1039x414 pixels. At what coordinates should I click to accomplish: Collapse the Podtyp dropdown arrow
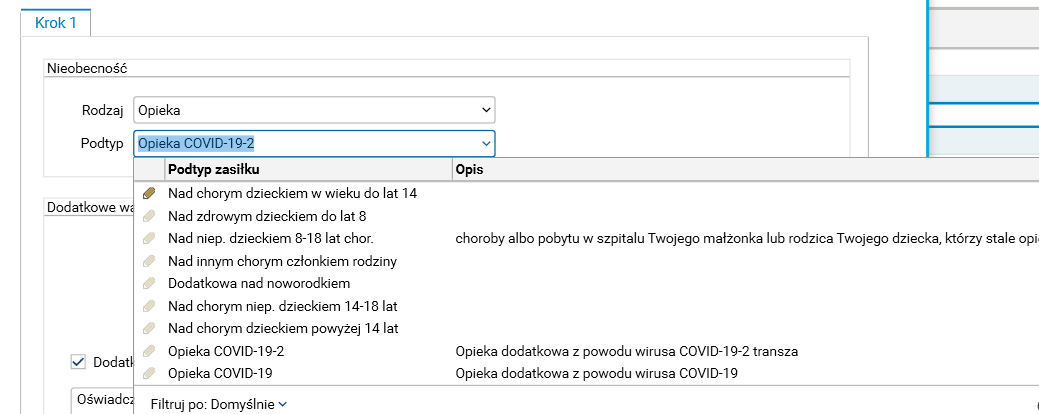tap(486, 143)
